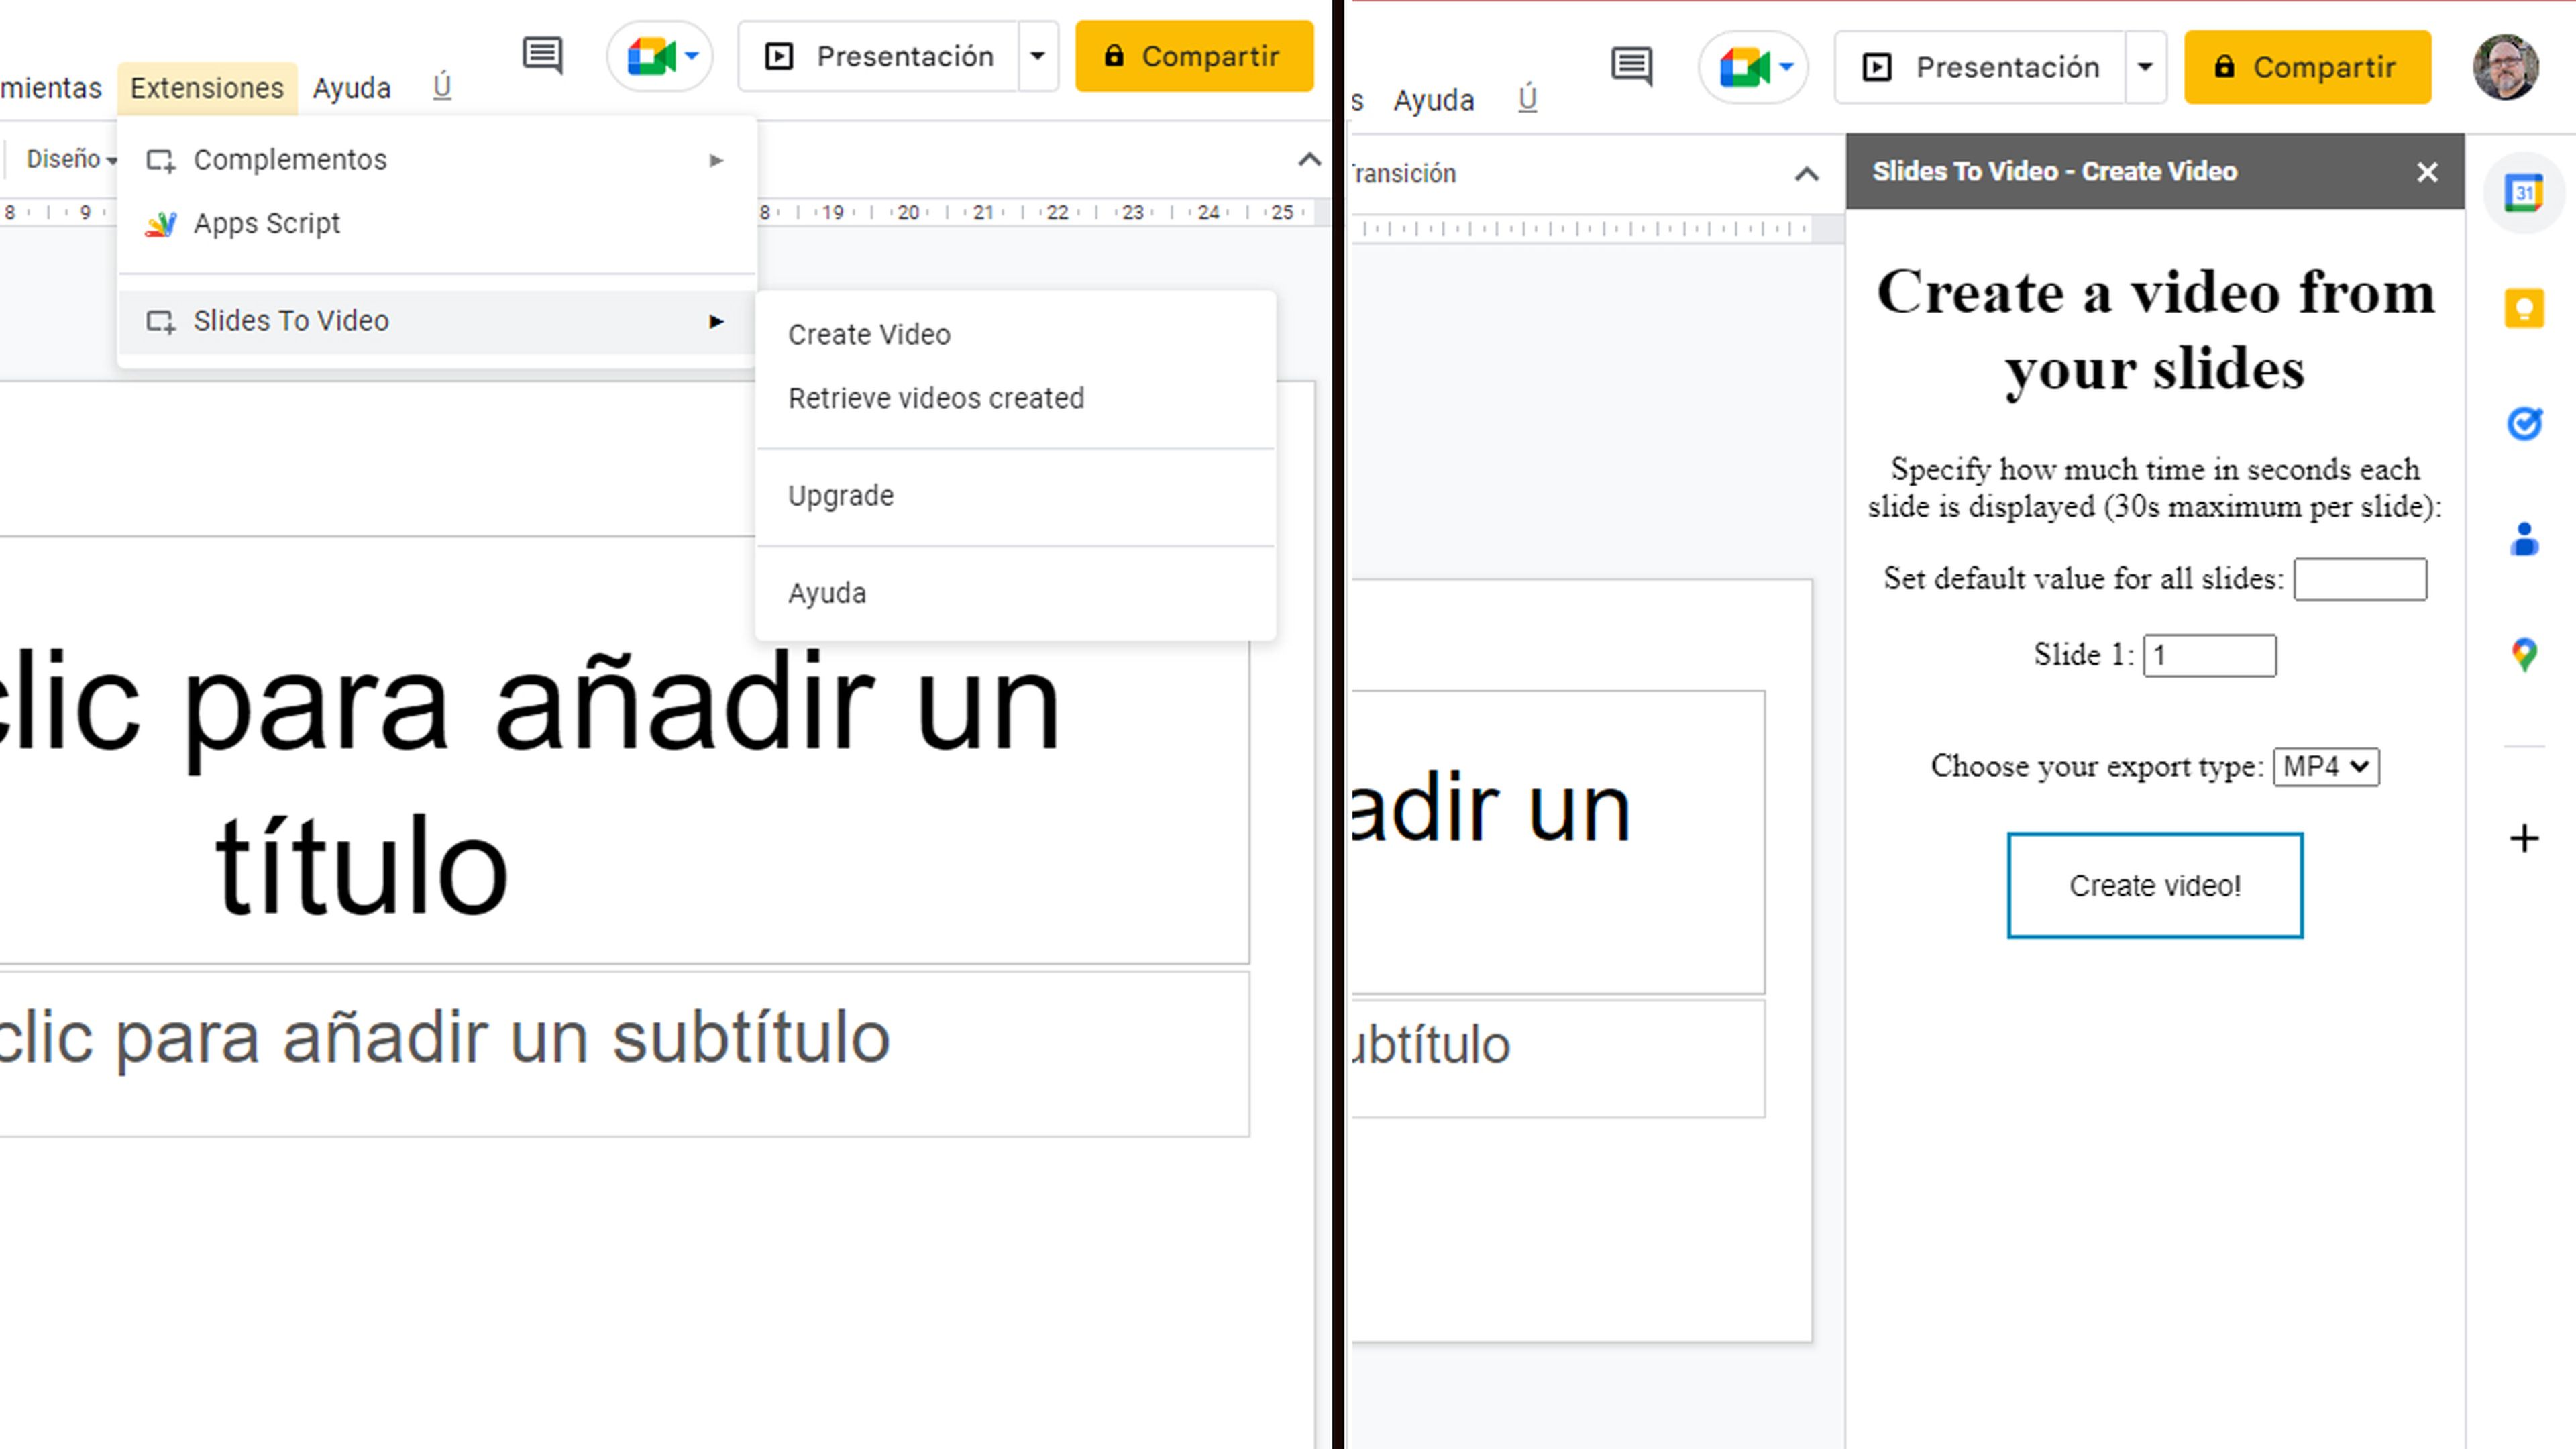
Task: Open Extensiones menu
Action: pyautogui.click(x=207, y=88)
